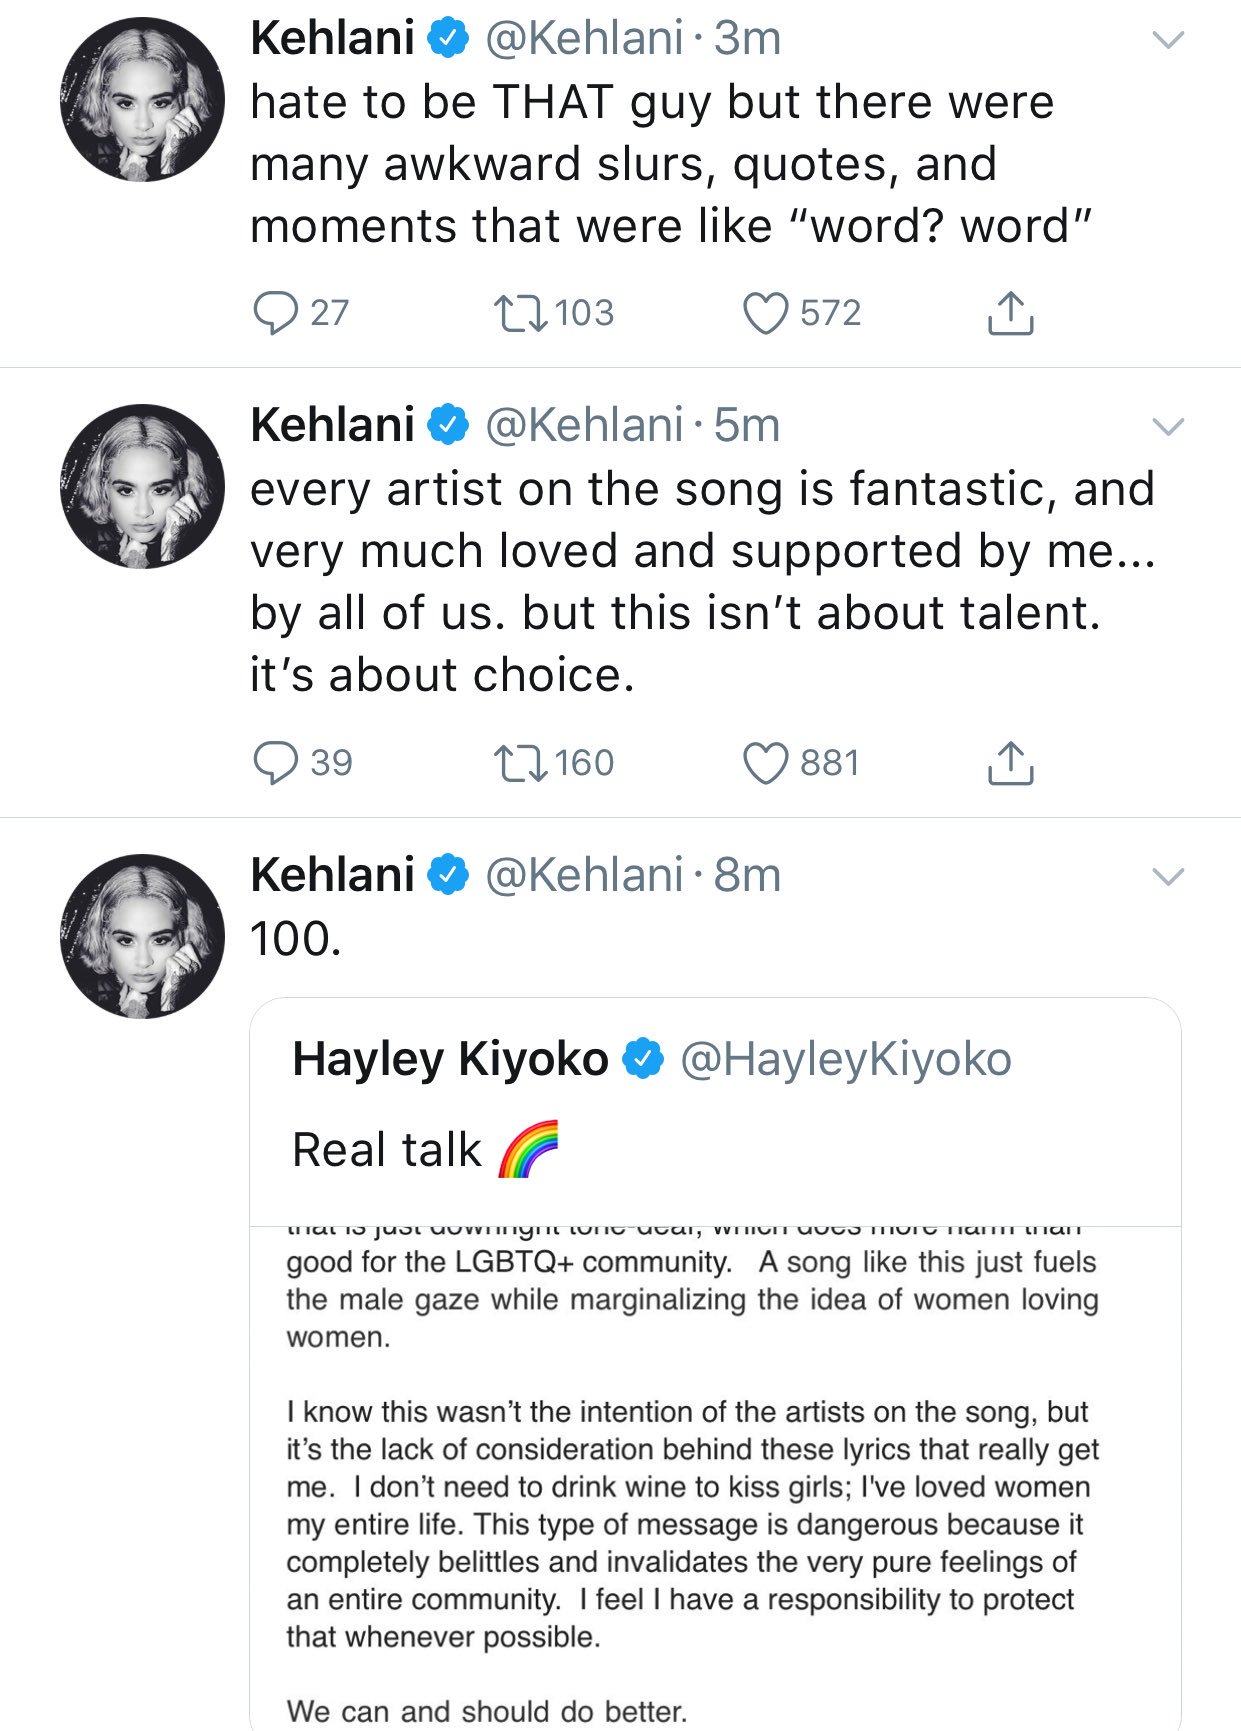This screenshot has height=1731, width=1241.
Task: Open the @HayleyKiyoko handle in quoted tweet
Action: 845,1059
